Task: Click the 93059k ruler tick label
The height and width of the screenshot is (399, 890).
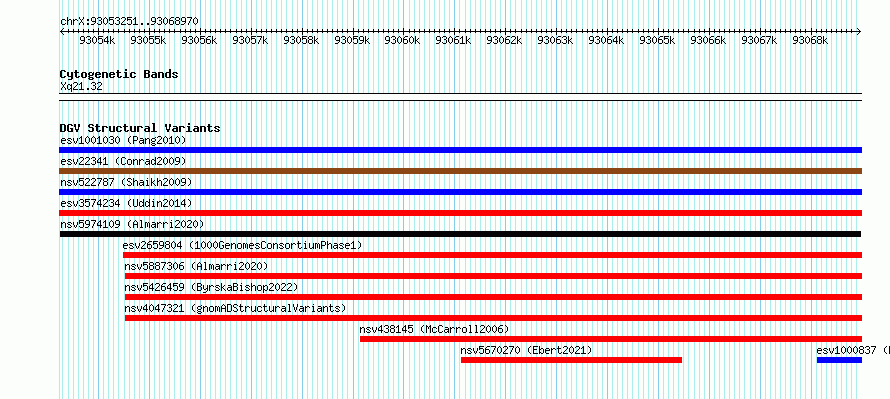Action: point(352,40)
